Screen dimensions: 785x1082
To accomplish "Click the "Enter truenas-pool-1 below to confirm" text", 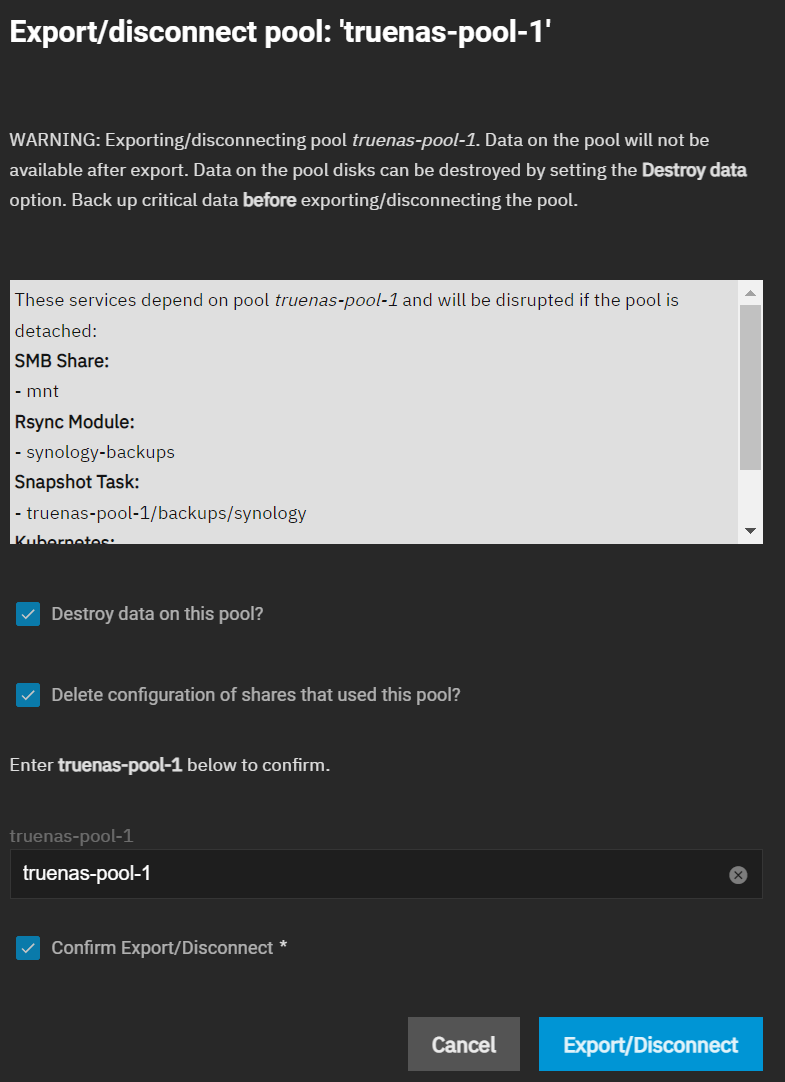I will (x=169, y=765).
